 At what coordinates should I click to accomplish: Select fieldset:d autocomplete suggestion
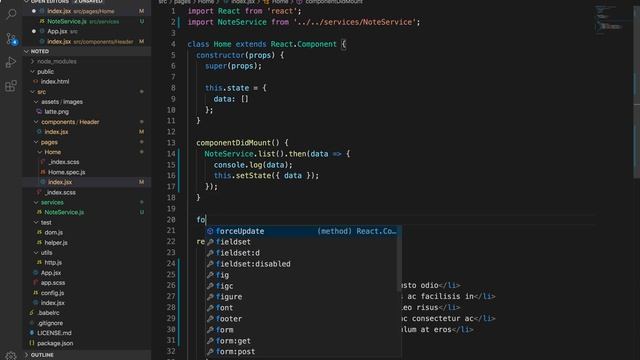303,253
